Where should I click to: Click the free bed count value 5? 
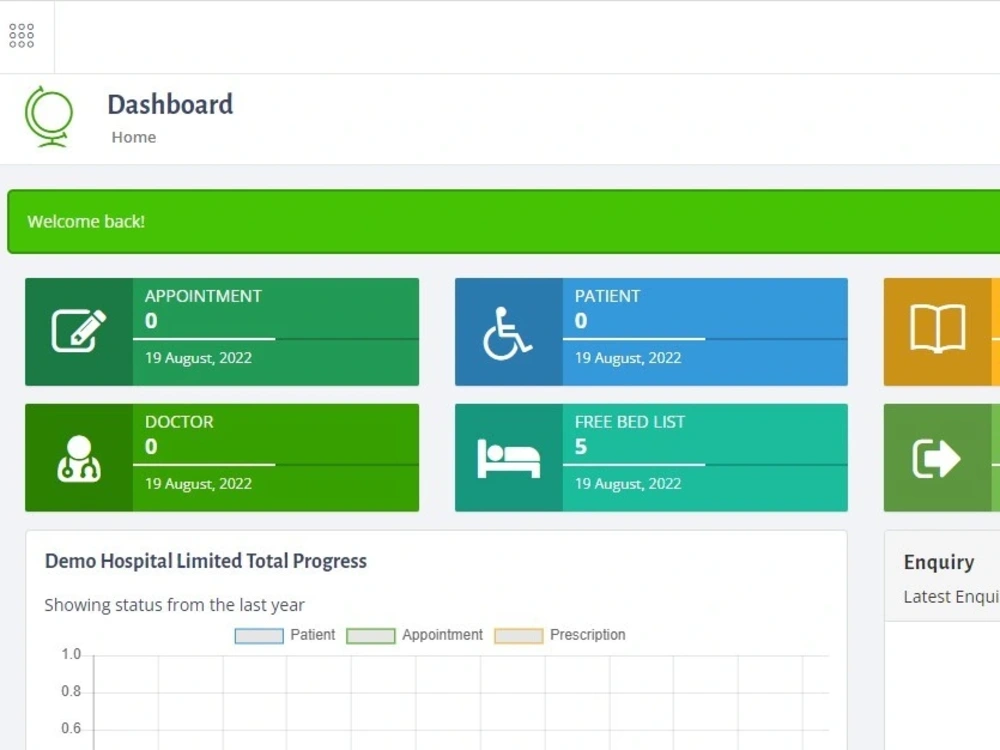click(580, 446)
